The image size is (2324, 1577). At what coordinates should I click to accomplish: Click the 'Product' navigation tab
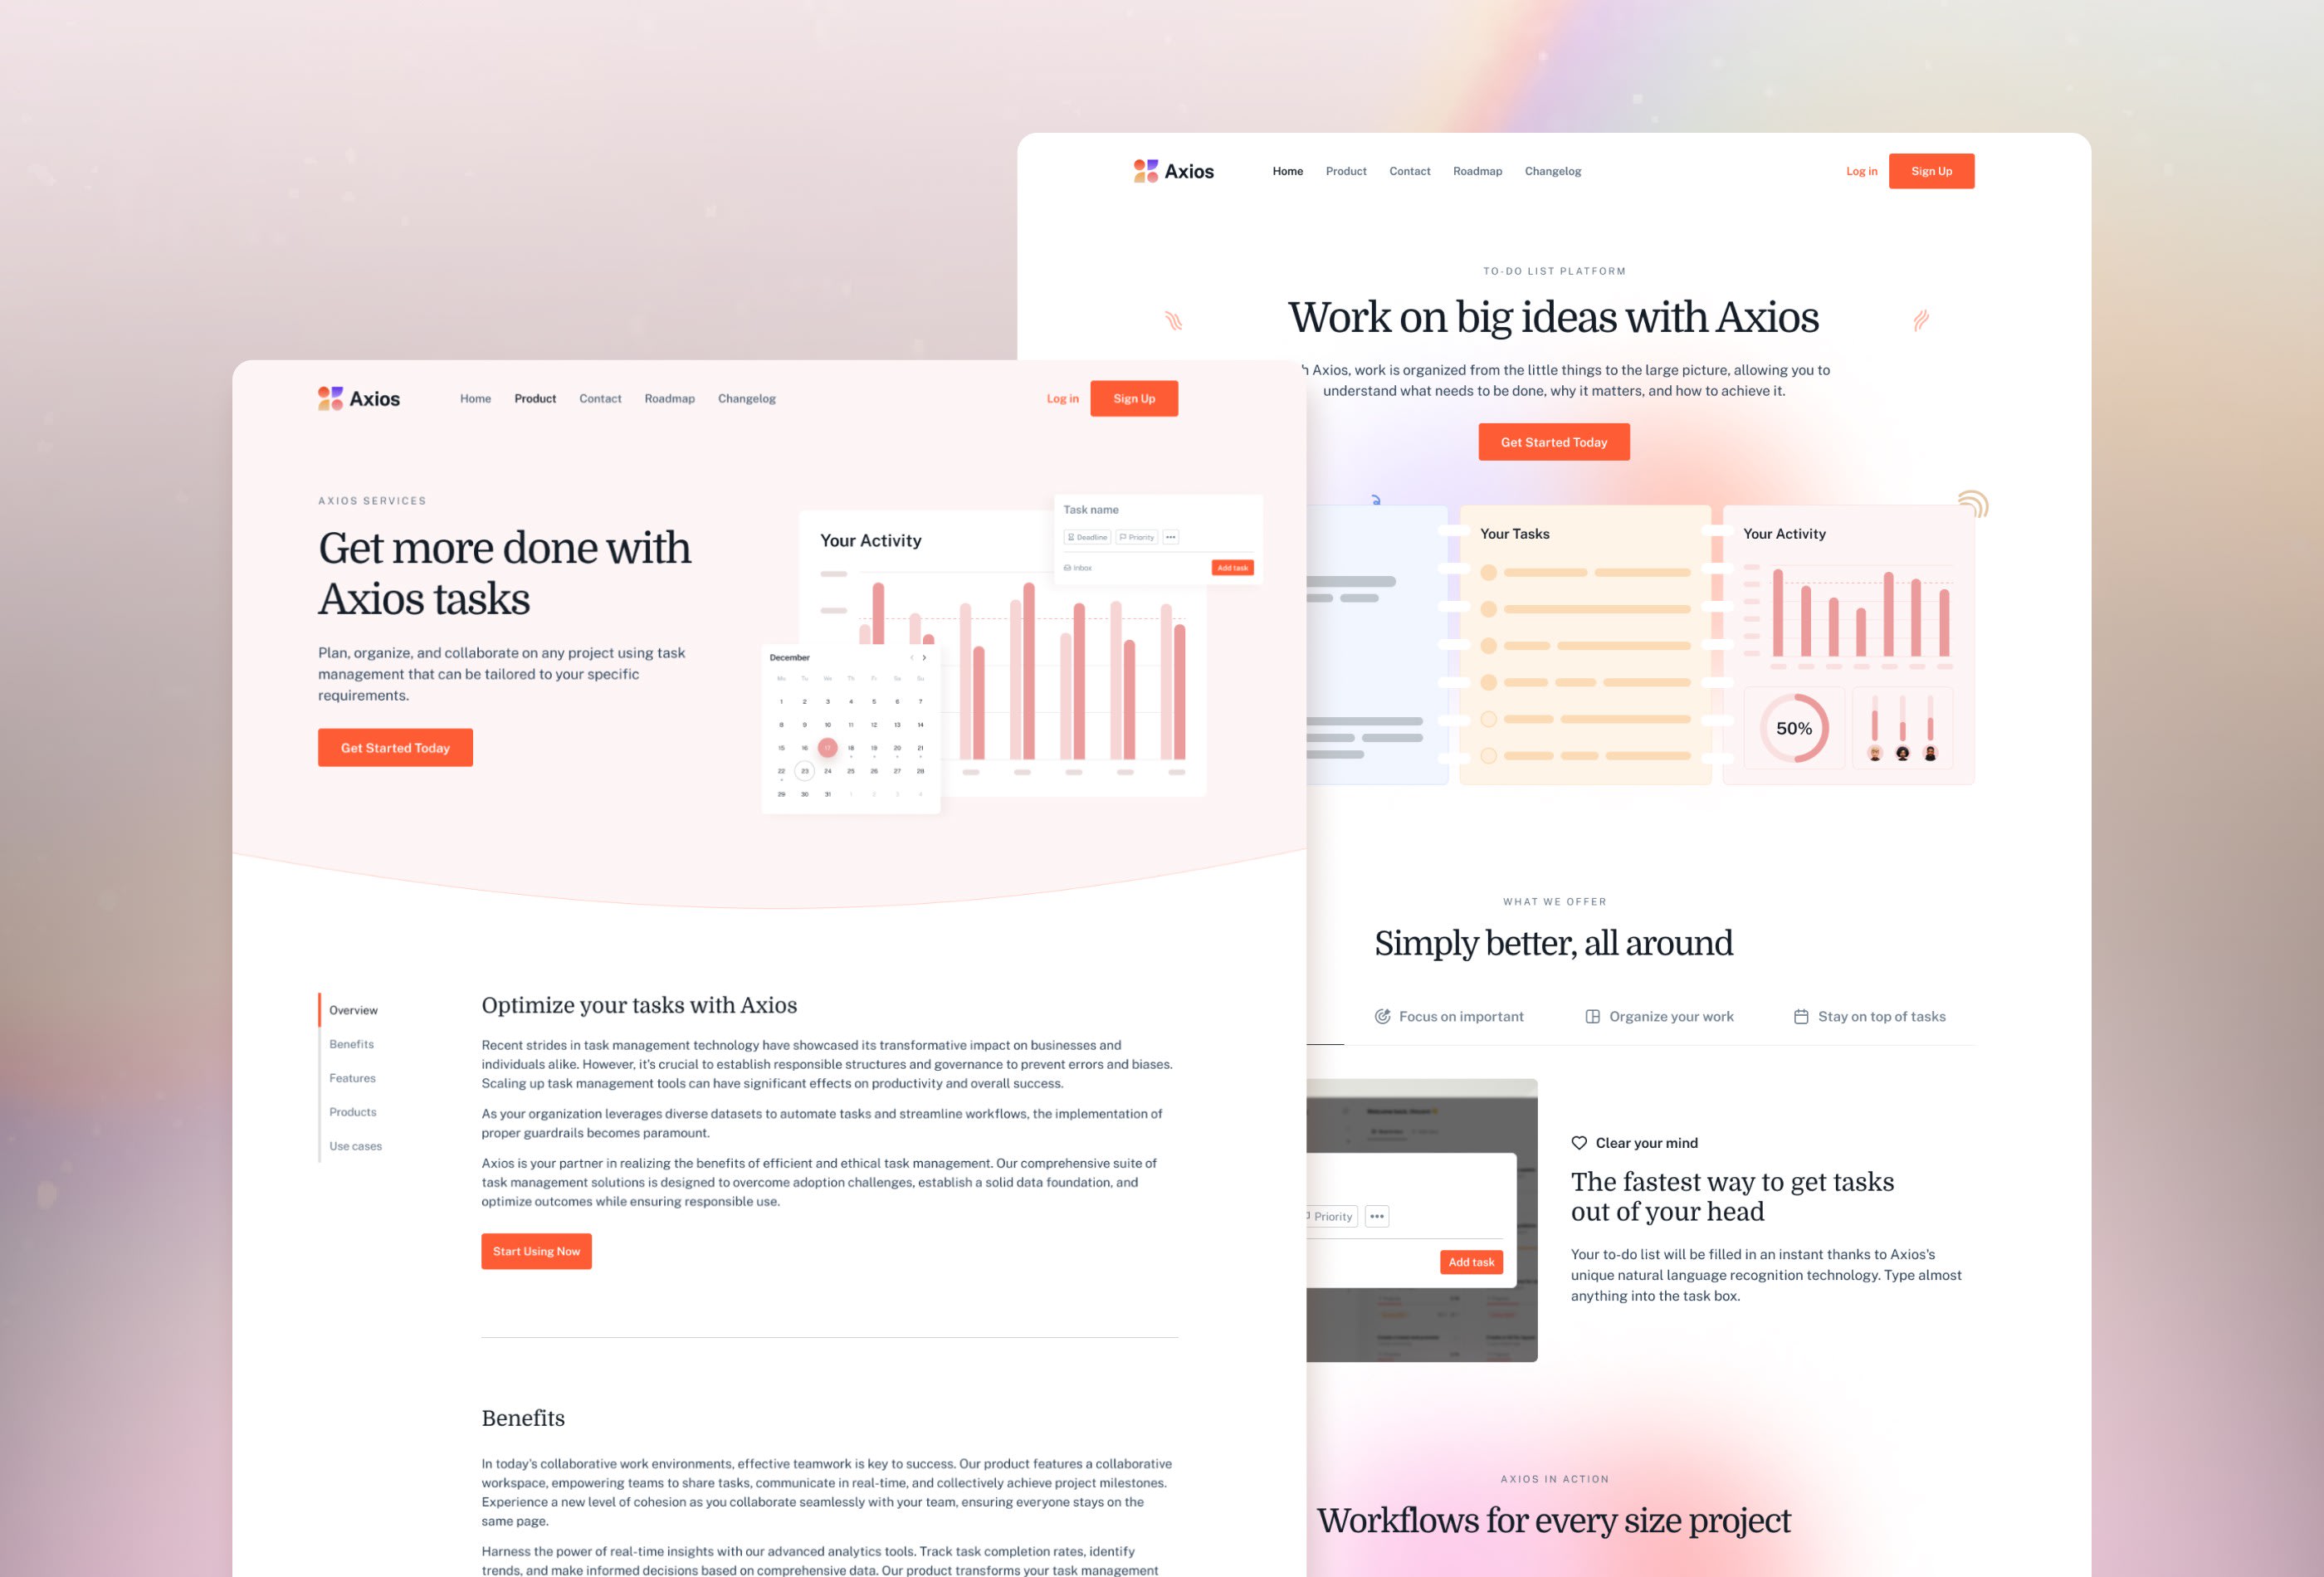pyautogui.click(x=535, y=398)
